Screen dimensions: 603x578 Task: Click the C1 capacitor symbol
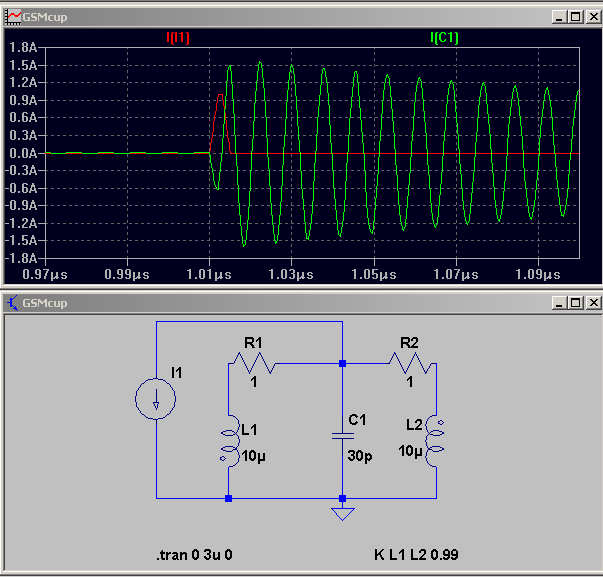343,436
